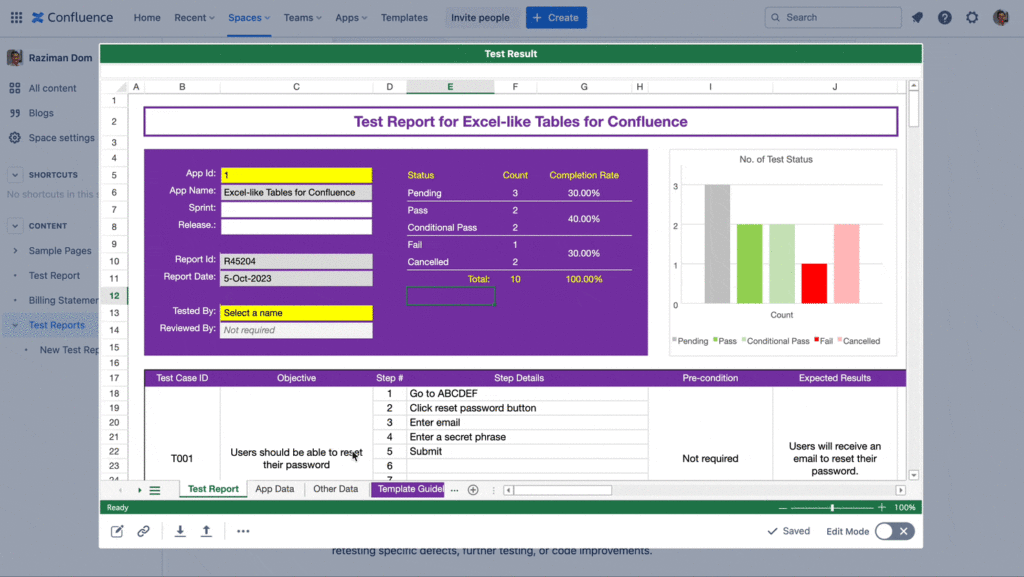1024x577 pixels.
Task: Select the yellow App Id cell
Action: (296, 175)
